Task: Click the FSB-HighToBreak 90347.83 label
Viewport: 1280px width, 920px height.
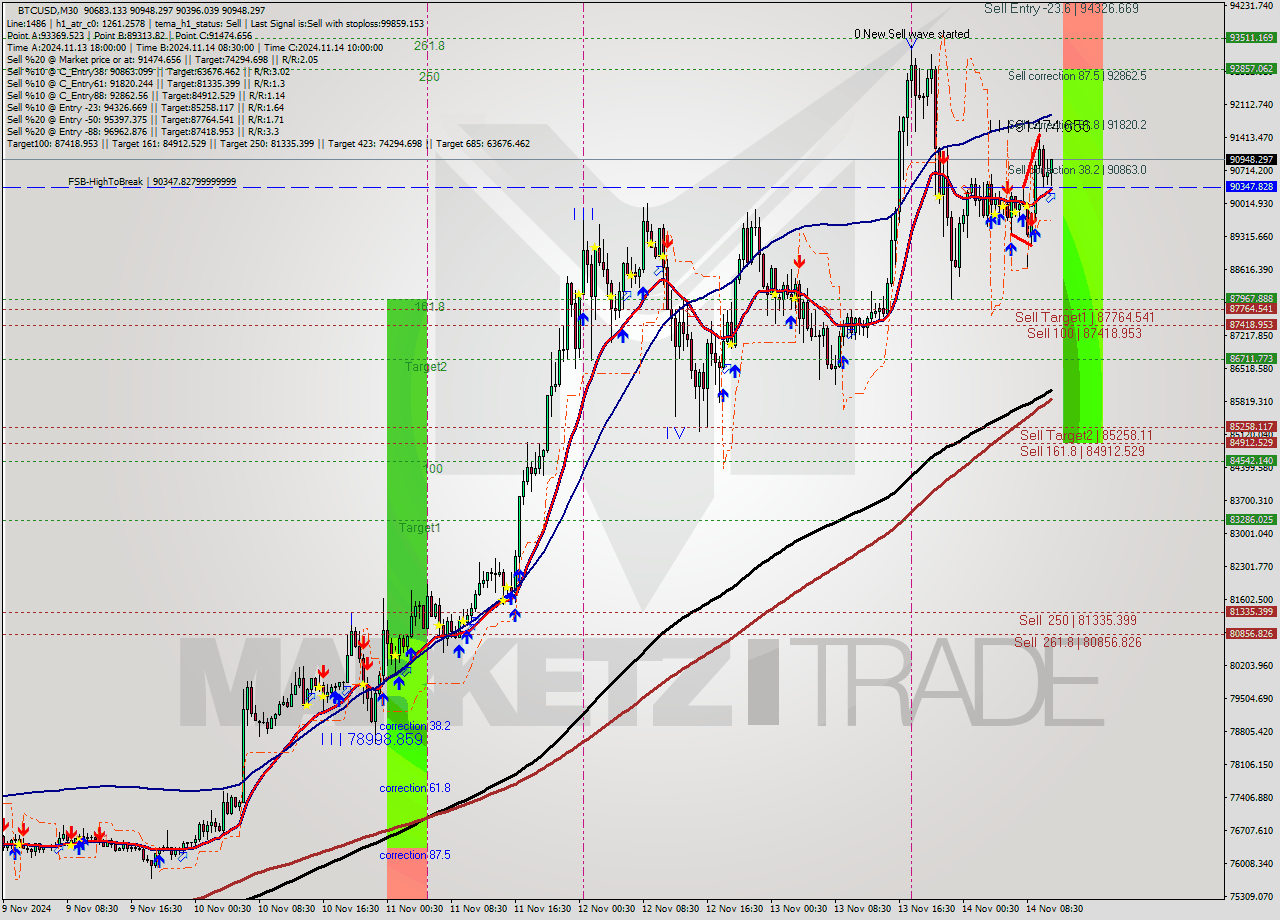Action: (x=152, y=182)
